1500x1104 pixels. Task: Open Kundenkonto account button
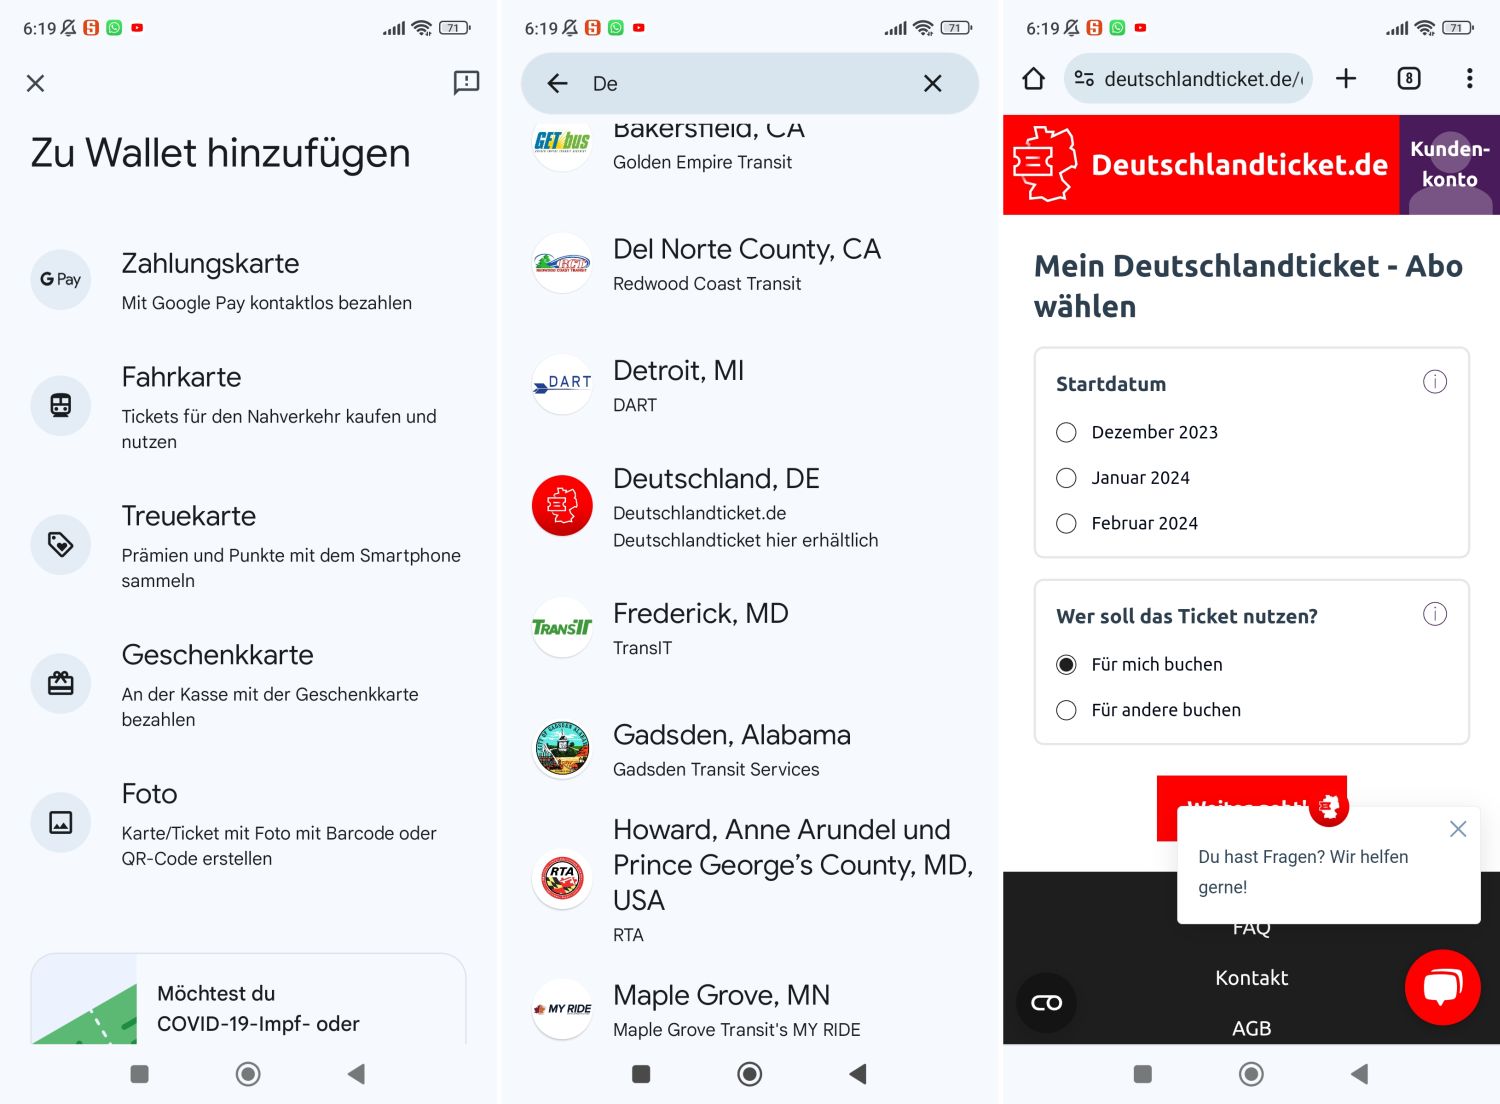point(1449,165)
